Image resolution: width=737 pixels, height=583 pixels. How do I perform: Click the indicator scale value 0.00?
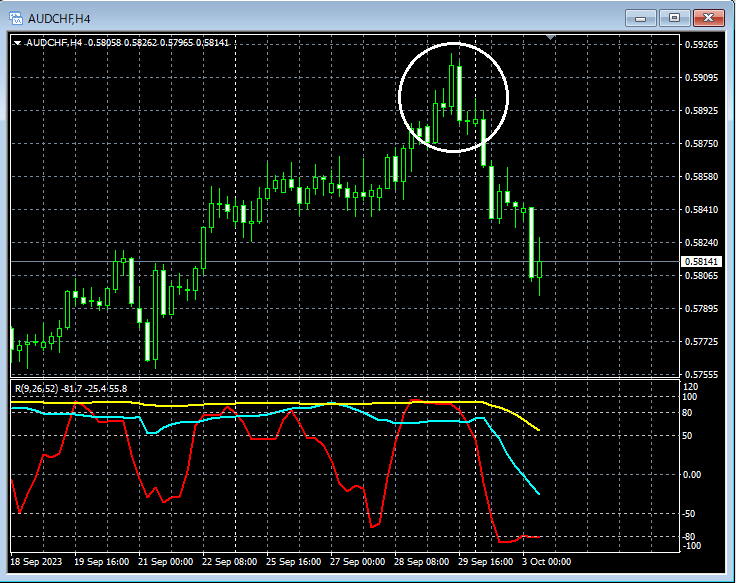[691, 475]
